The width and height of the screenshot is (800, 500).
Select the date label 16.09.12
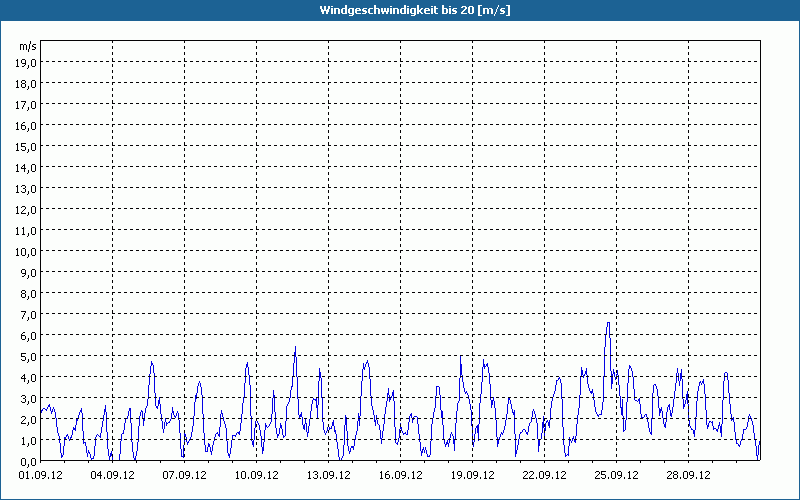pos(401,475)
